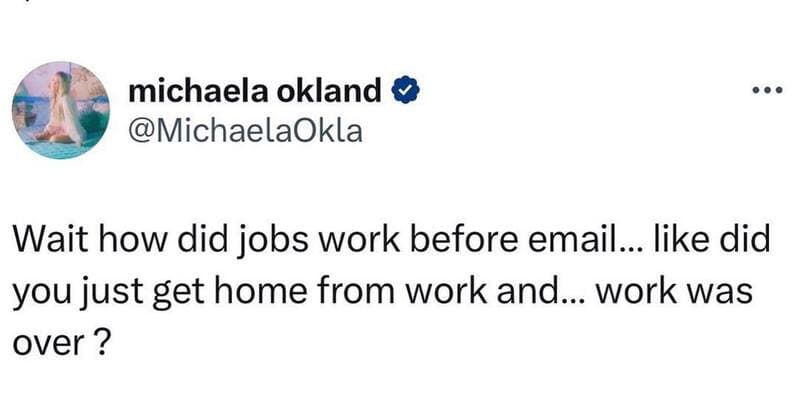Open michaela okland's profile picture

coord(63,110)
